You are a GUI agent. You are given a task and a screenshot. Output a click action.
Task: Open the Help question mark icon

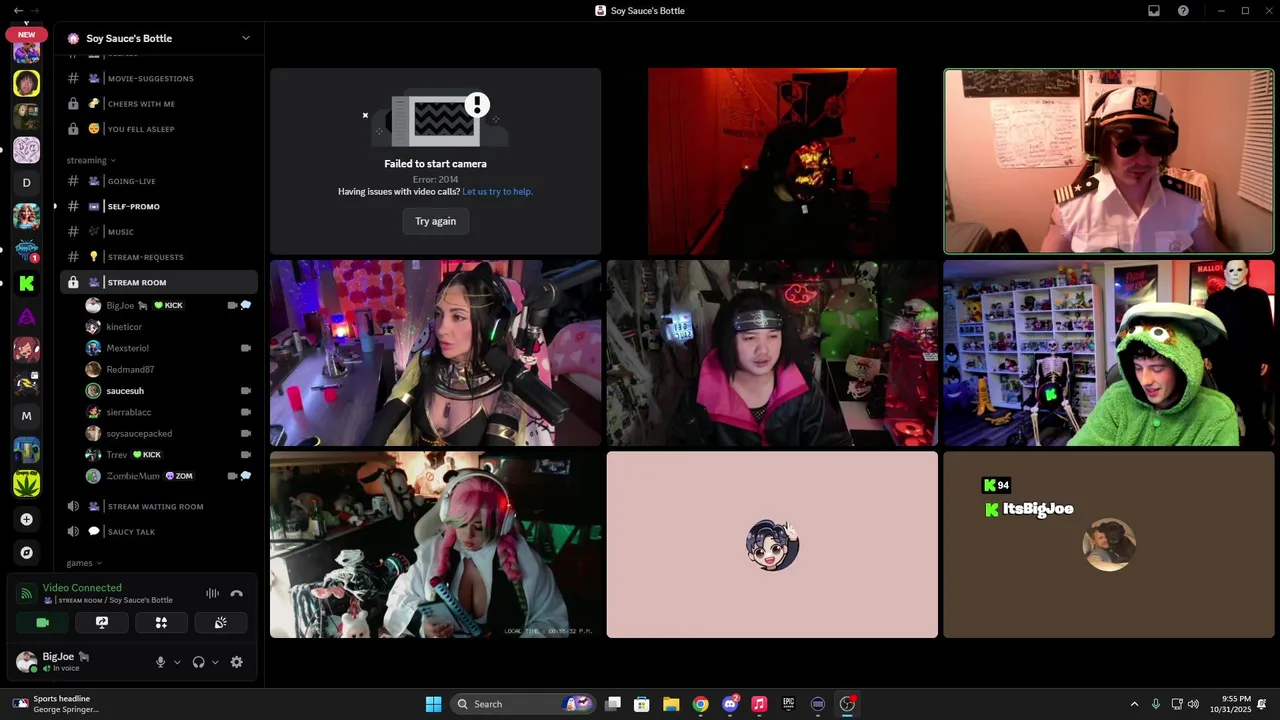1183,10
